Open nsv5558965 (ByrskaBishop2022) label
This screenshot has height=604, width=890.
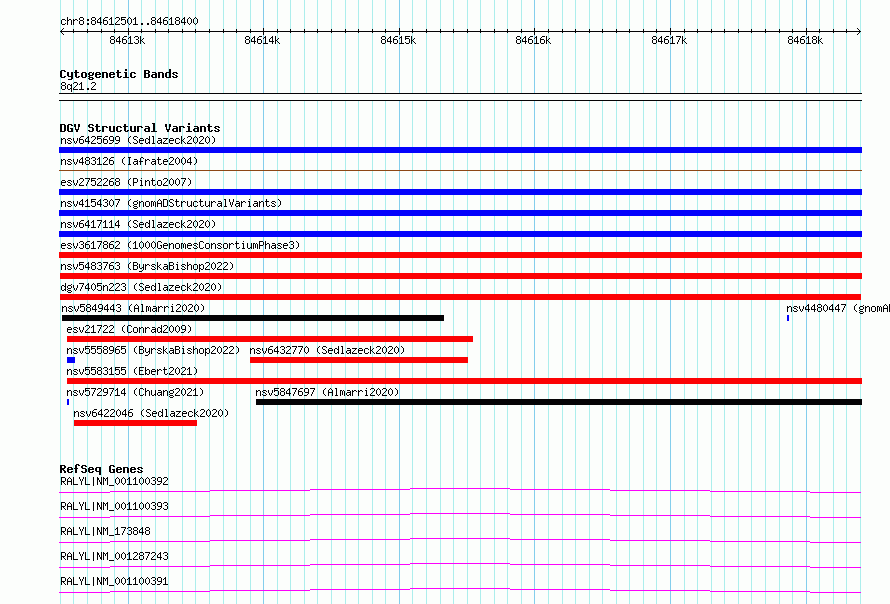(153, 350)
